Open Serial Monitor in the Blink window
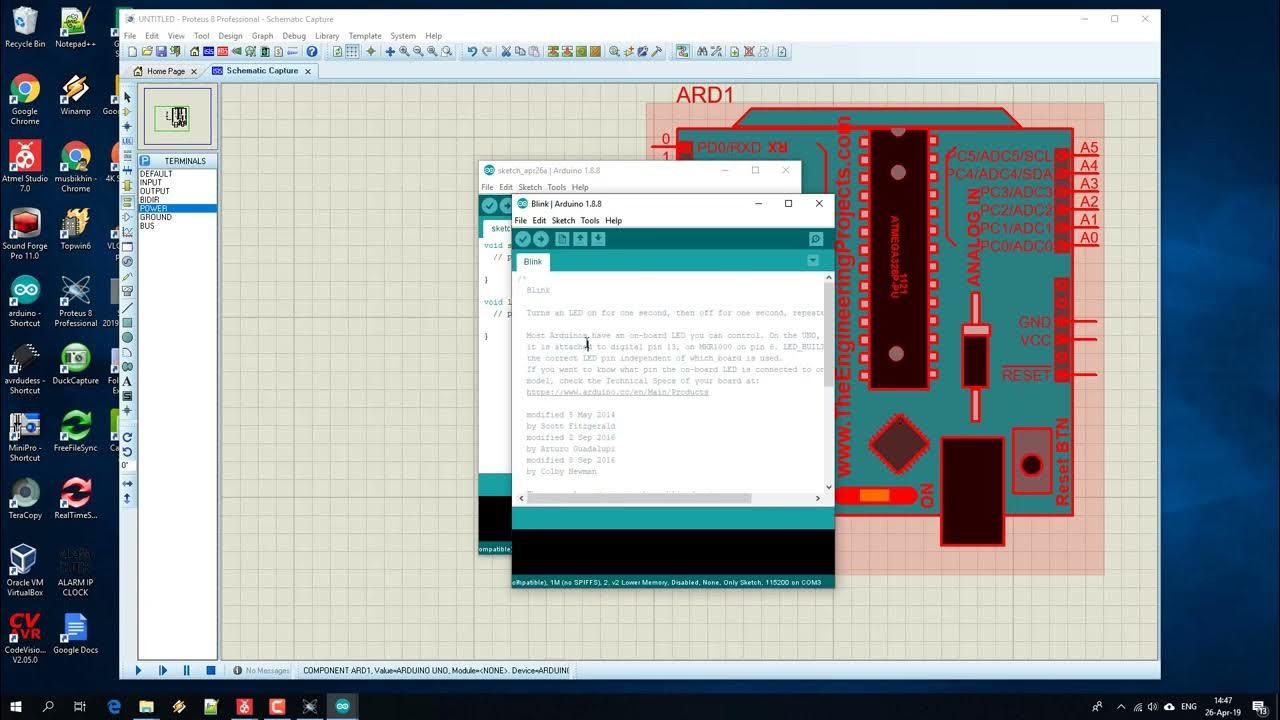 (x=816, y=239)
